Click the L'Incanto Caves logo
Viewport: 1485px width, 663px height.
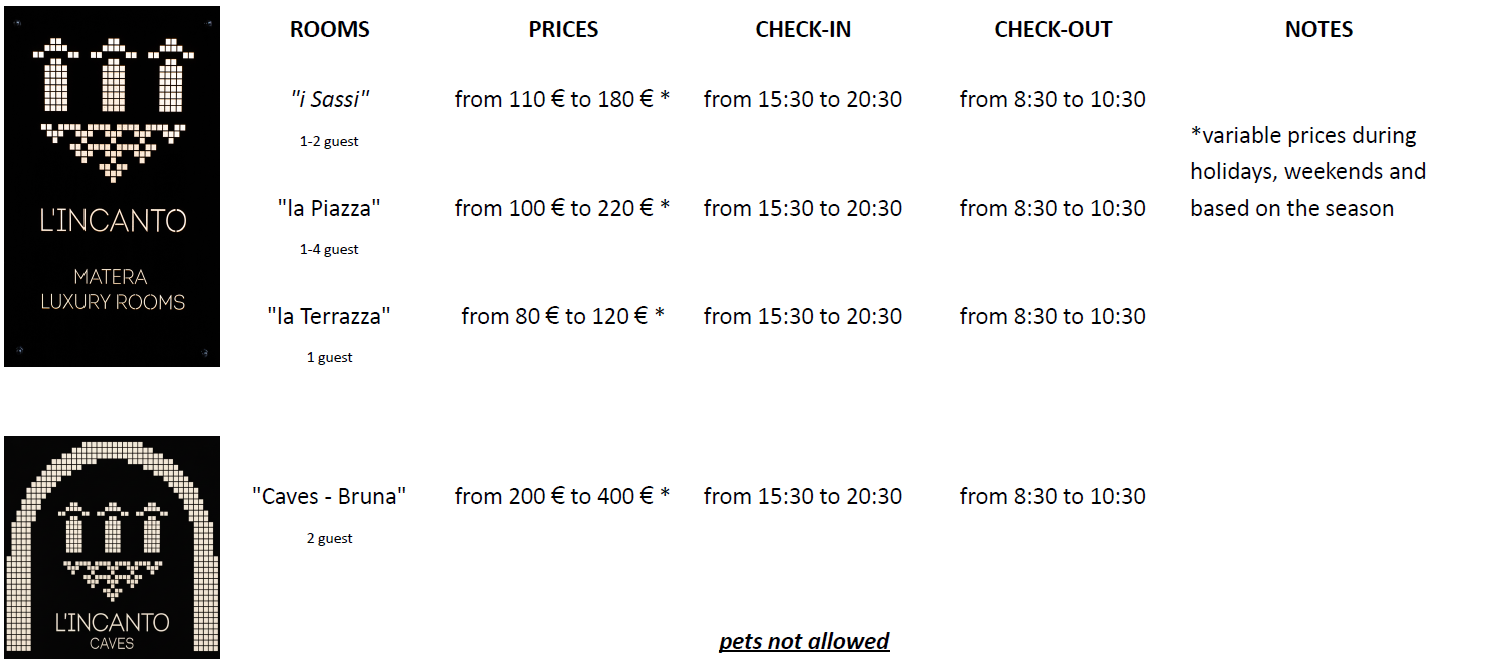pos(112,547)
